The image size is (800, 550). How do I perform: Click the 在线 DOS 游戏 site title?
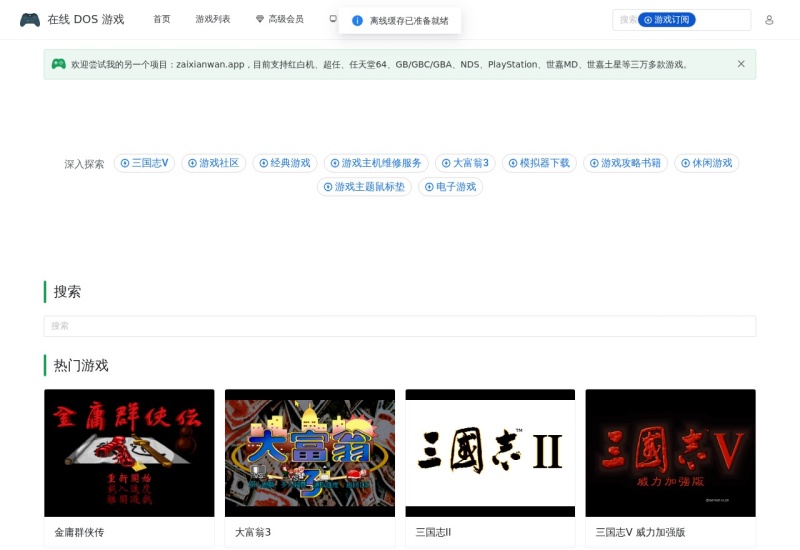point(86,19)
